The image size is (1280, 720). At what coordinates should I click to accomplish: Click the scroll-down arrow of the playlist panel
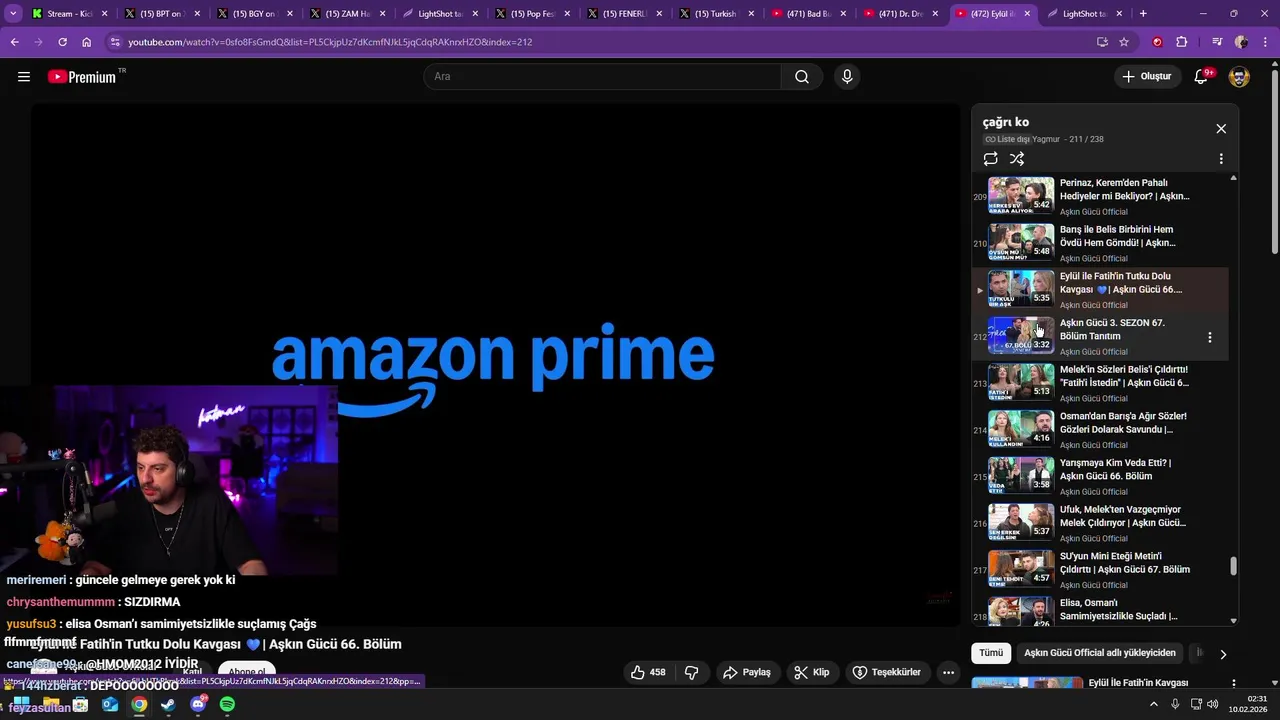click(1233, 620)
